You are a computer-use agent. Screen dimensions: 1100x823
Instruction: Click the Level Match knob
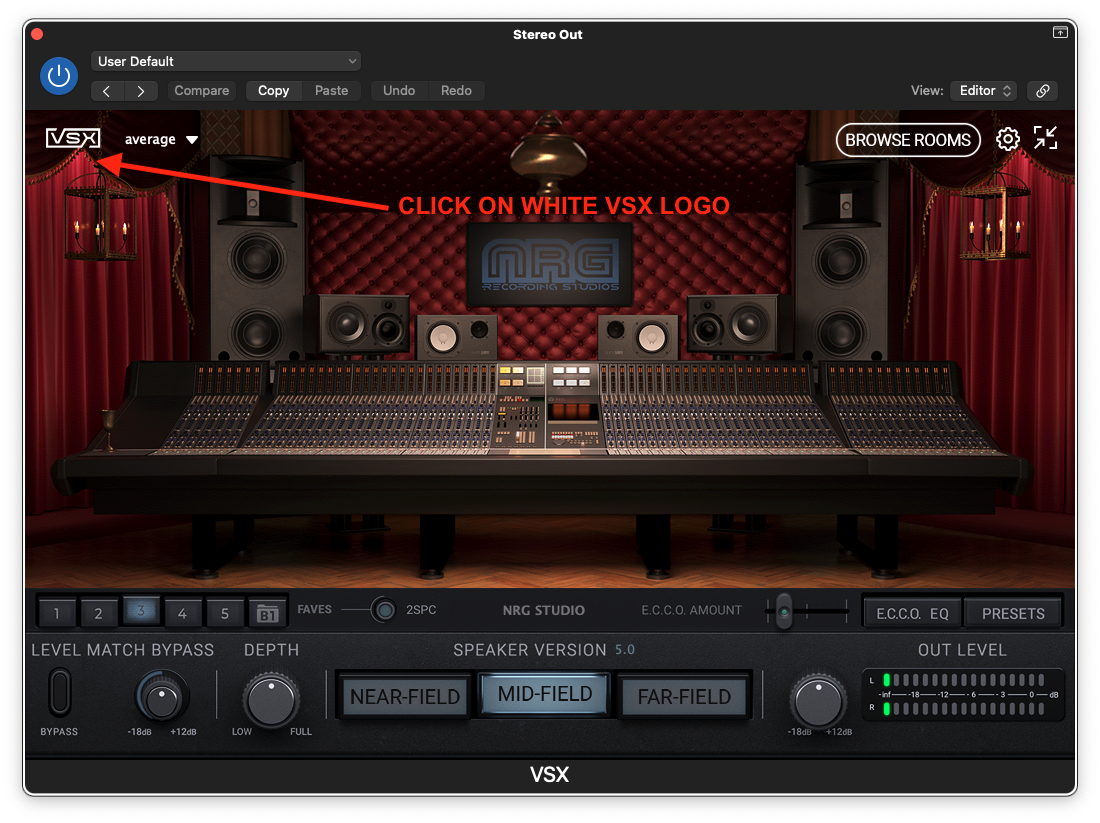pos(162,697)
